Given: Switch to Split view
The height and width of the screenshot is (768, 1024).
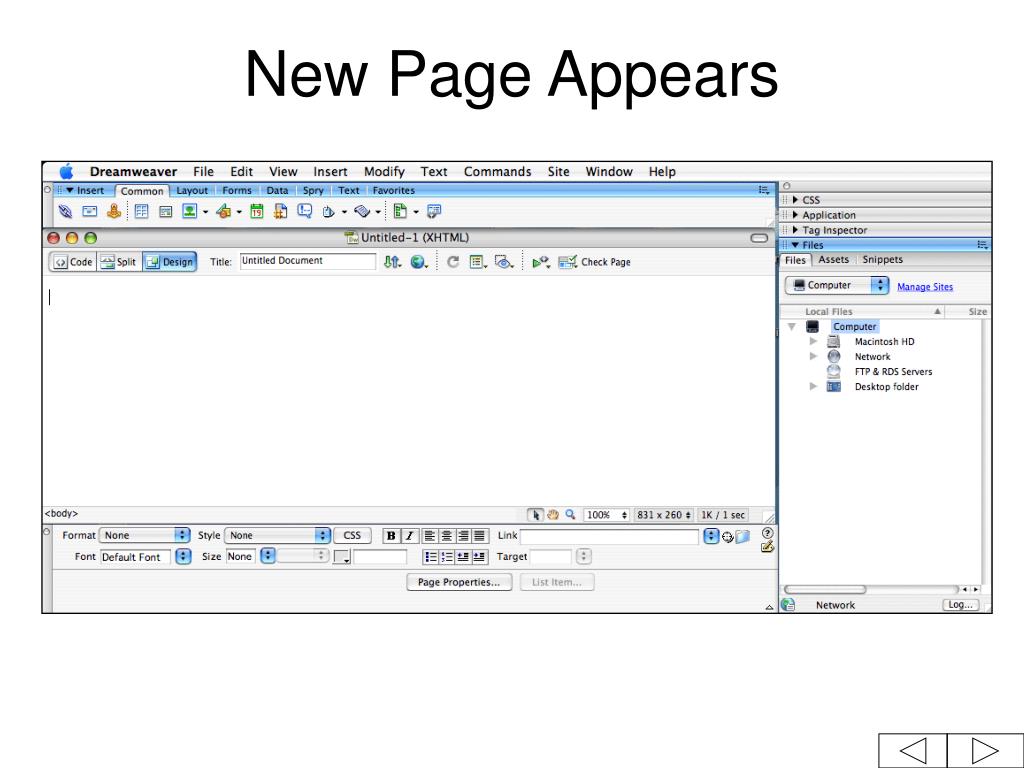Looking at the screenshot, I should pyautogui.click(x=119, y=262).
